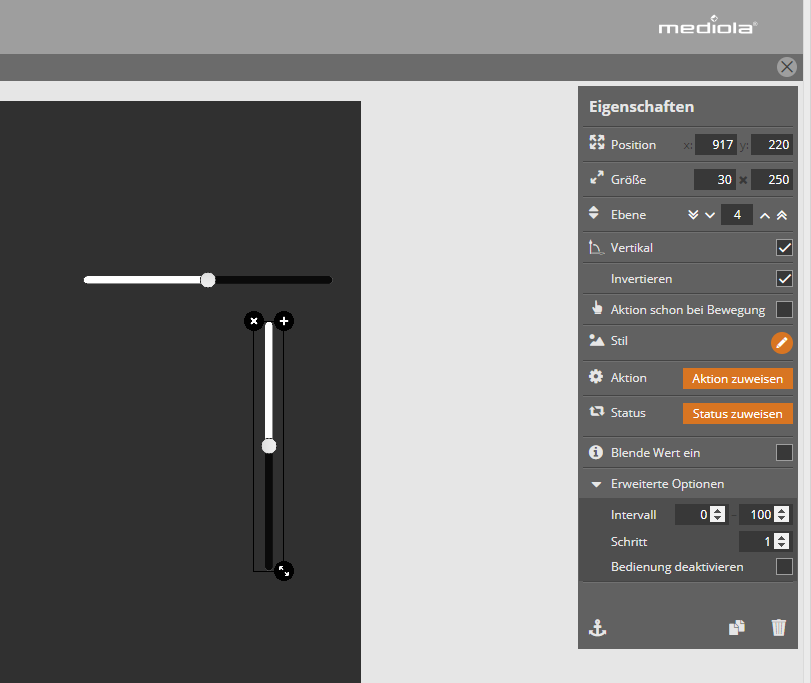
Task: Send layer to bottom with double-down arrow
Action: click(x=694, y=215)
